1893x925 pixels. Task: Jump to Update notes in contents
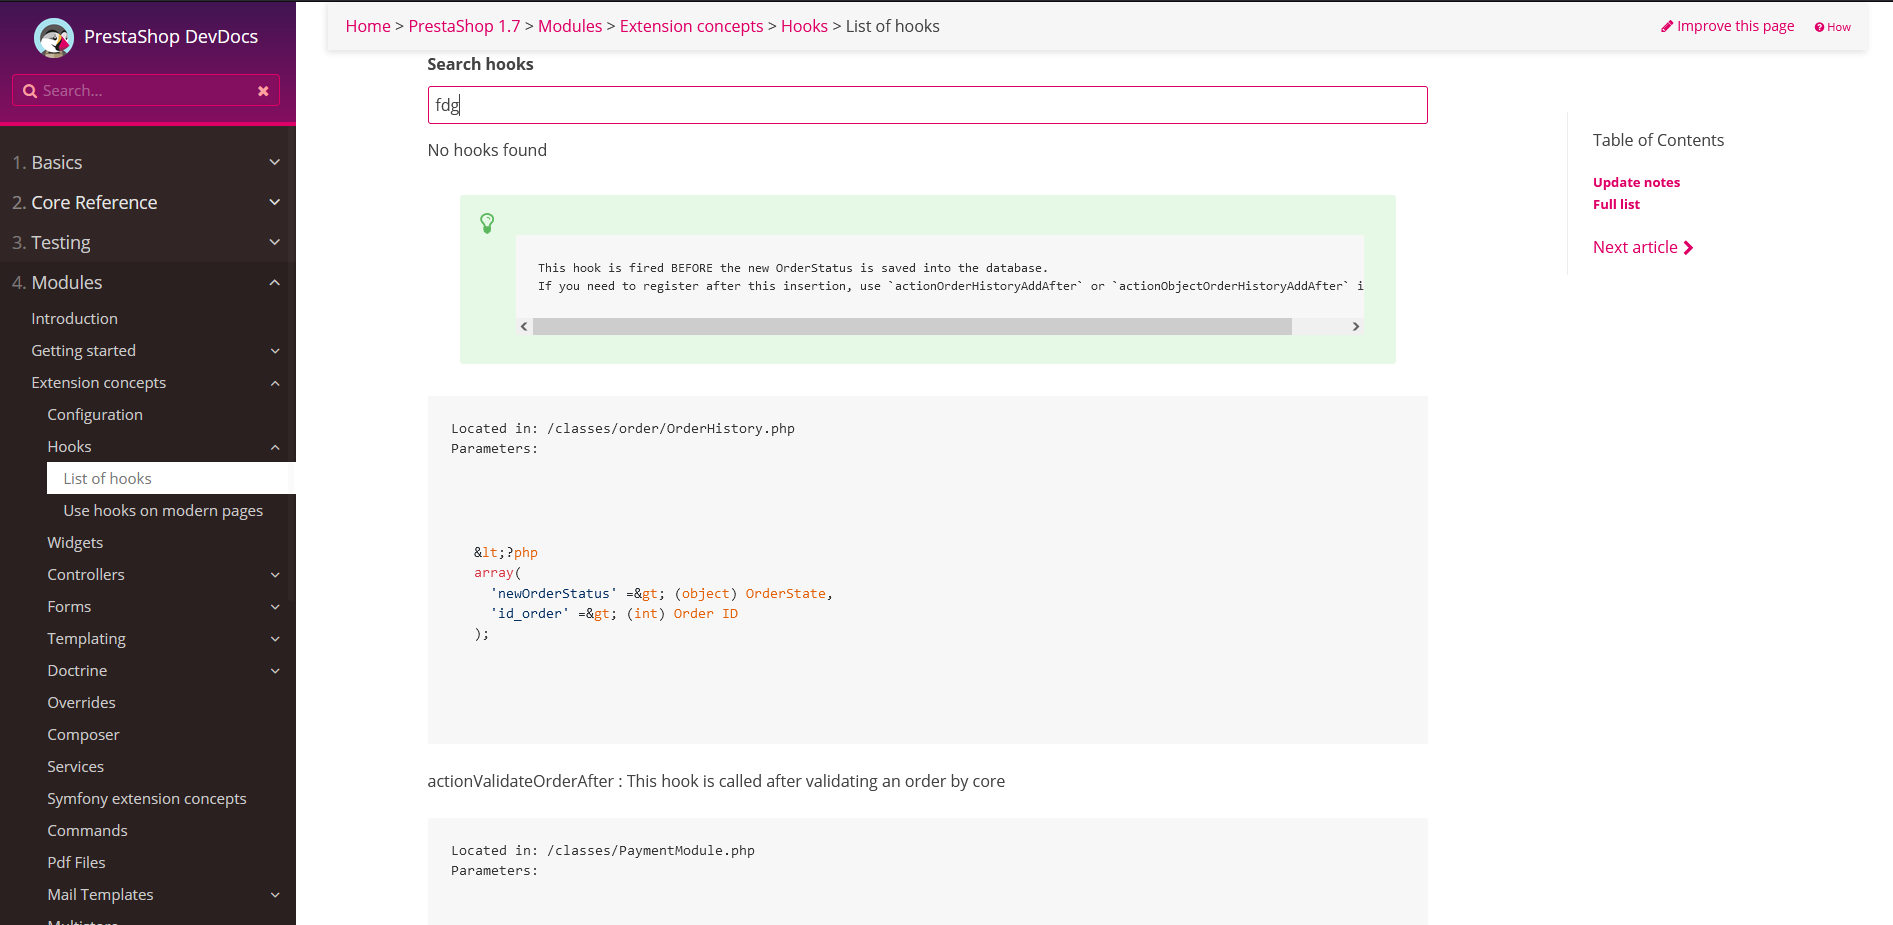(x=1636, y=182)
